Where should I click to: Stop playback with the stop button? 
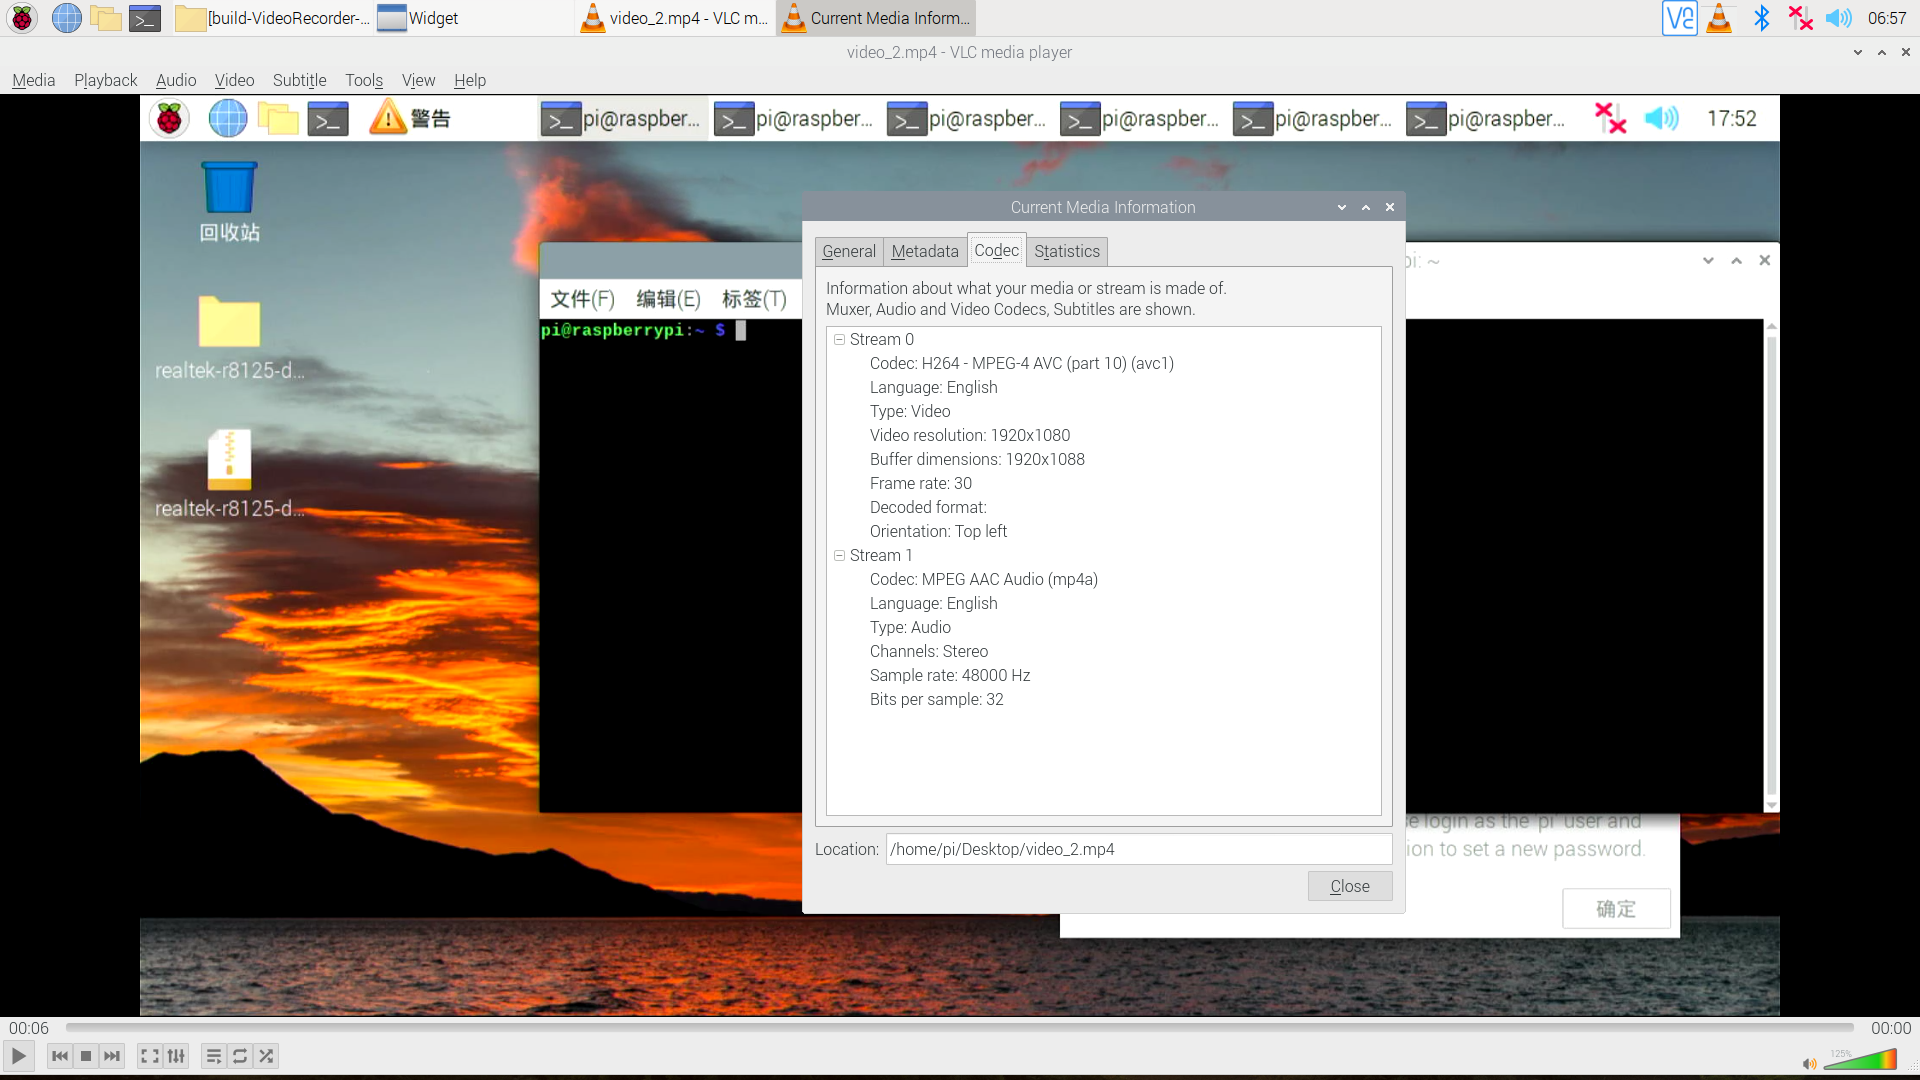click(86, 1056)
